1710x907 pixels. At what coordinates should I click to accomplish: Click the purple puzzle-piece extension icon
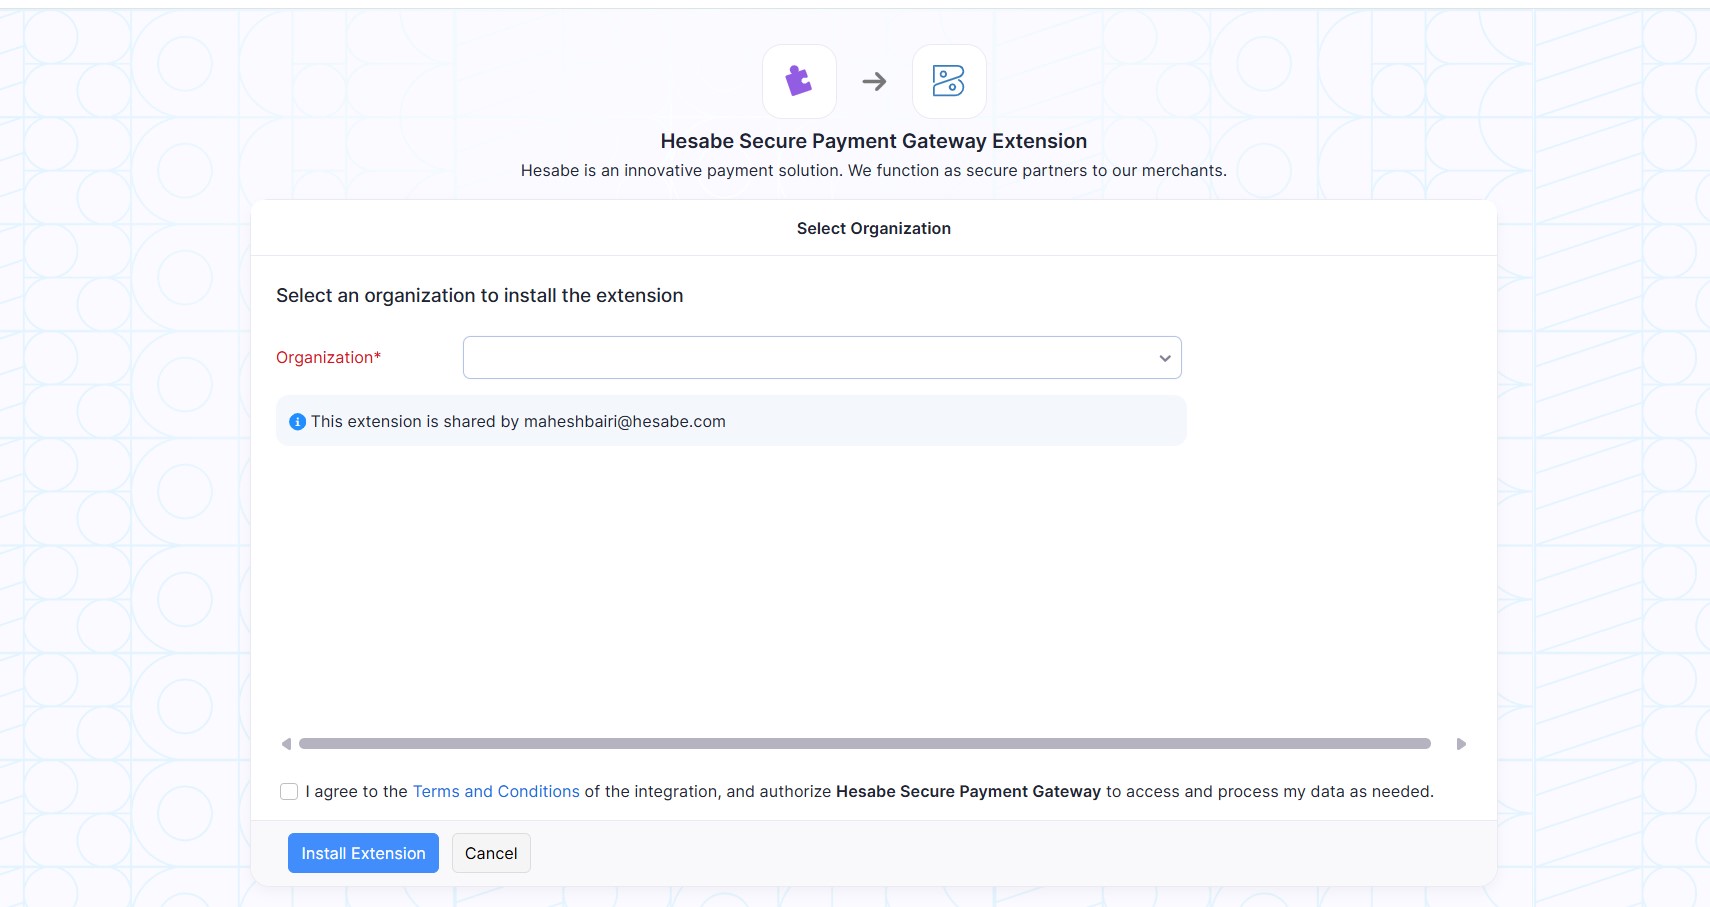click(x=799, y=81)
